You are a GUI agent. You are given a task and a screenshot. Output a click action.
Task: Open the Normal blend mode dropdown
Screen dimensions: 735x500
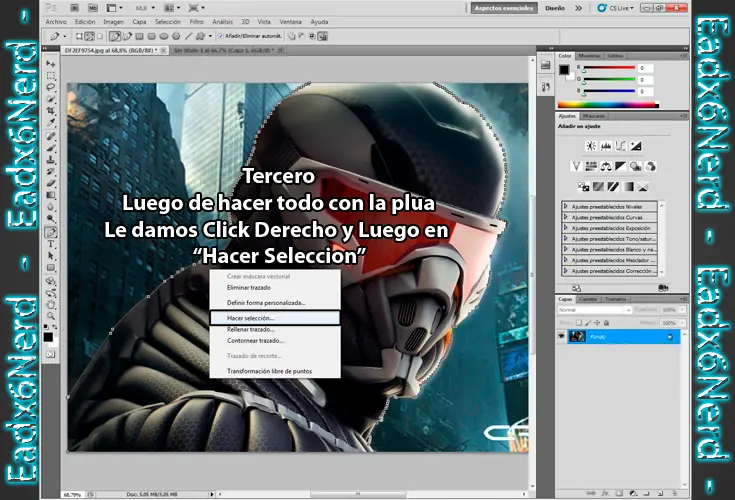click(594, 310)
